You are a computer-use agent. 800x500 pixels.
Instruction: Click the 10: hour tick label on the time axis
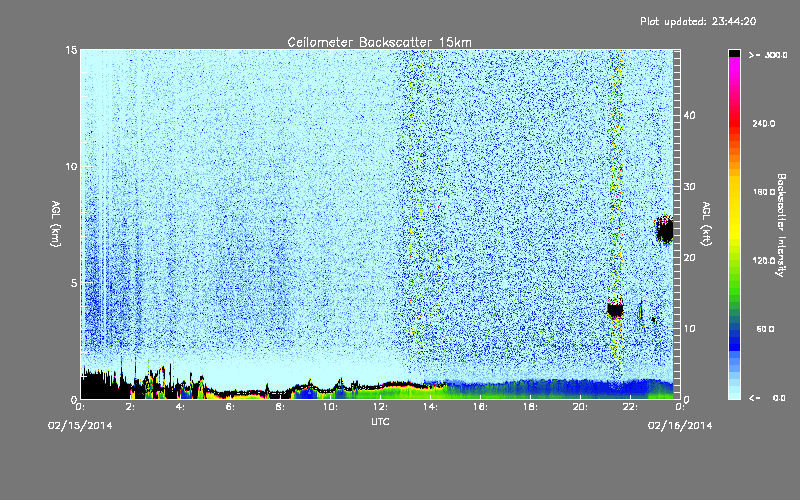click(x=330, y=407)
